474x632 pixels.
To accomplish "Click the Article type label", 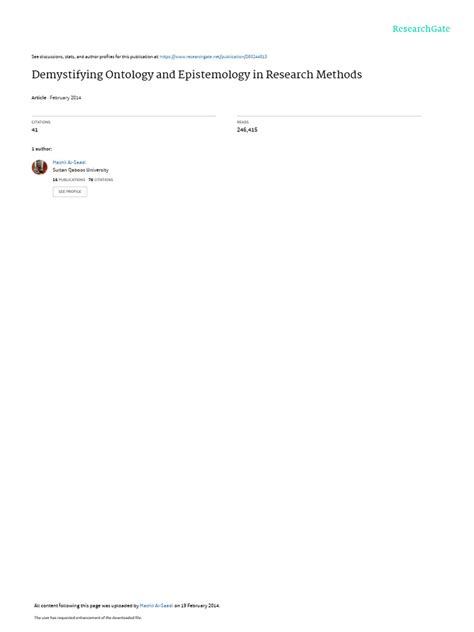I will pos(39,98).
